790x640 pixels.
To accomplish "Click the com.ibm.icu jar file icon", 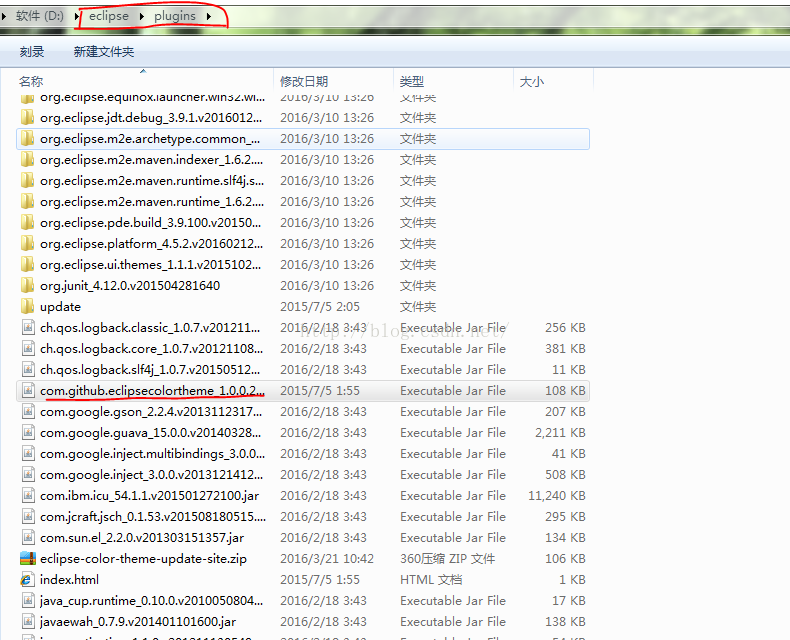I will [28, 495].
